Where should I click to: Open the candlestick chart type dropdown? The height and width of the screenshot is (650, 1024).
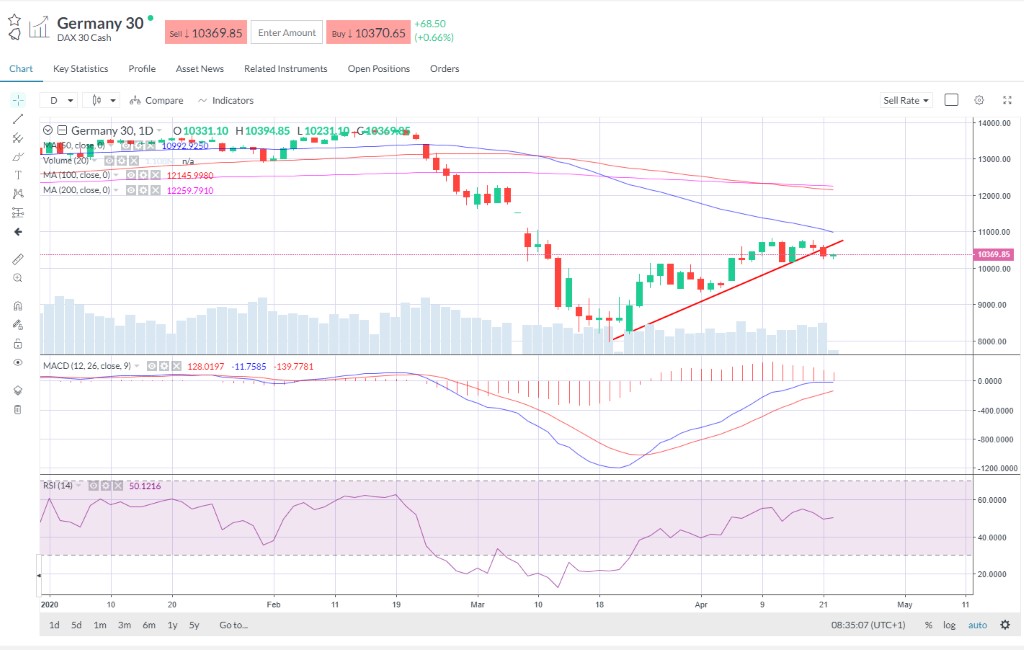point(102,100)
